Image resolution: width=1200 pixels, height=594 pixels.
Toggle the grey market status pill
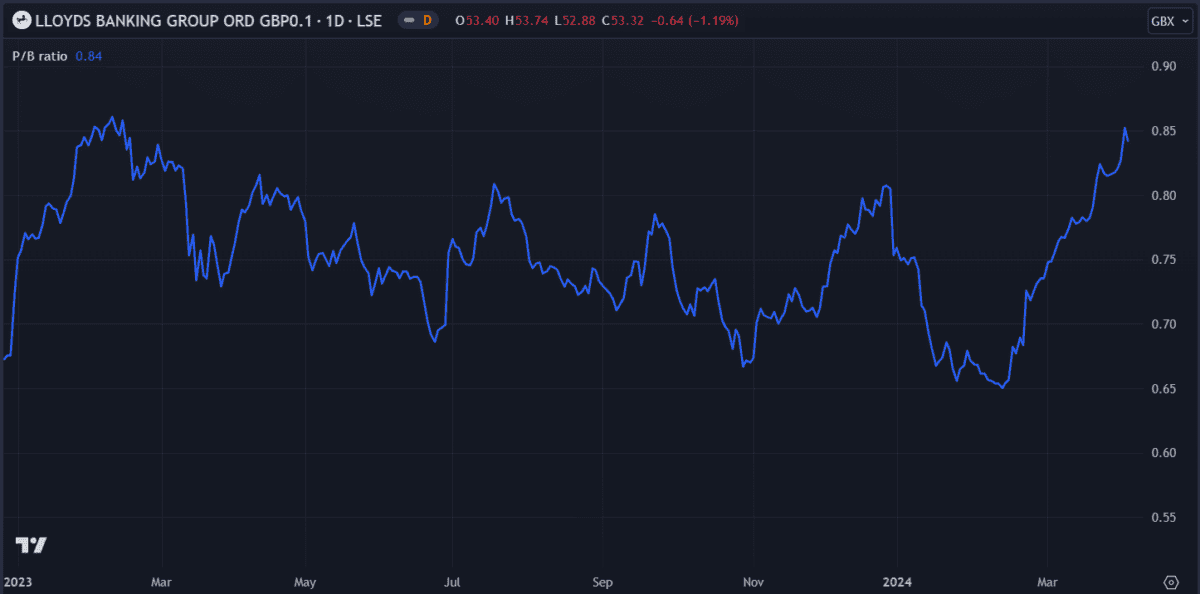408,20
